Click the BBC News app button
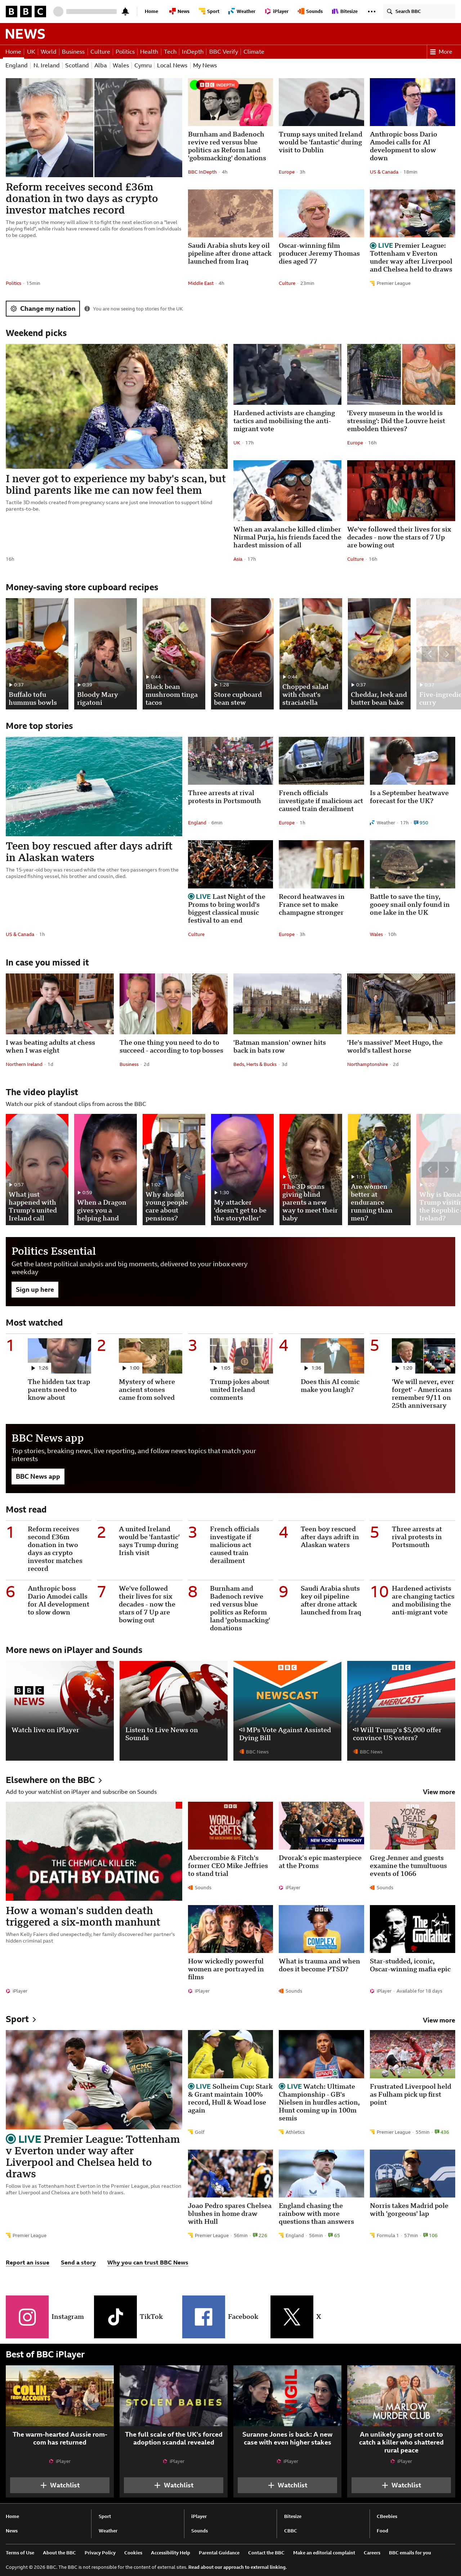The image size is (461, 2576). [x=38, y=1476]
